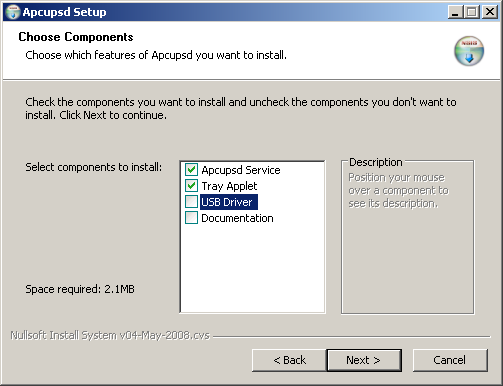Select the highlighted USB Driver label
The width and height of the screenshot is (503, 386).
point(229,202)
